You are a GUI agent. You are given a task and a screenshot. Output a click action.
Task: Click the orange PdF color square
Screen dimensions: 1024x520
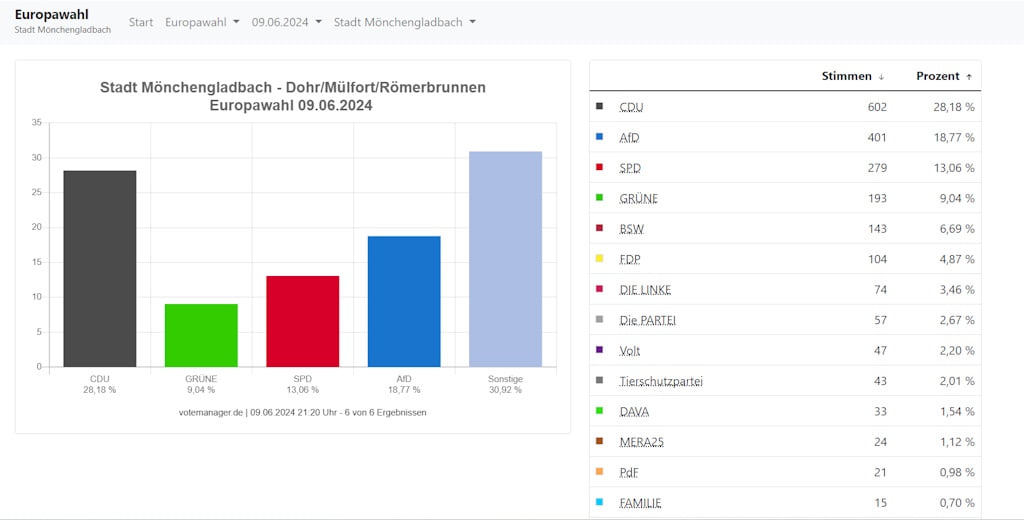click(600, 472)
